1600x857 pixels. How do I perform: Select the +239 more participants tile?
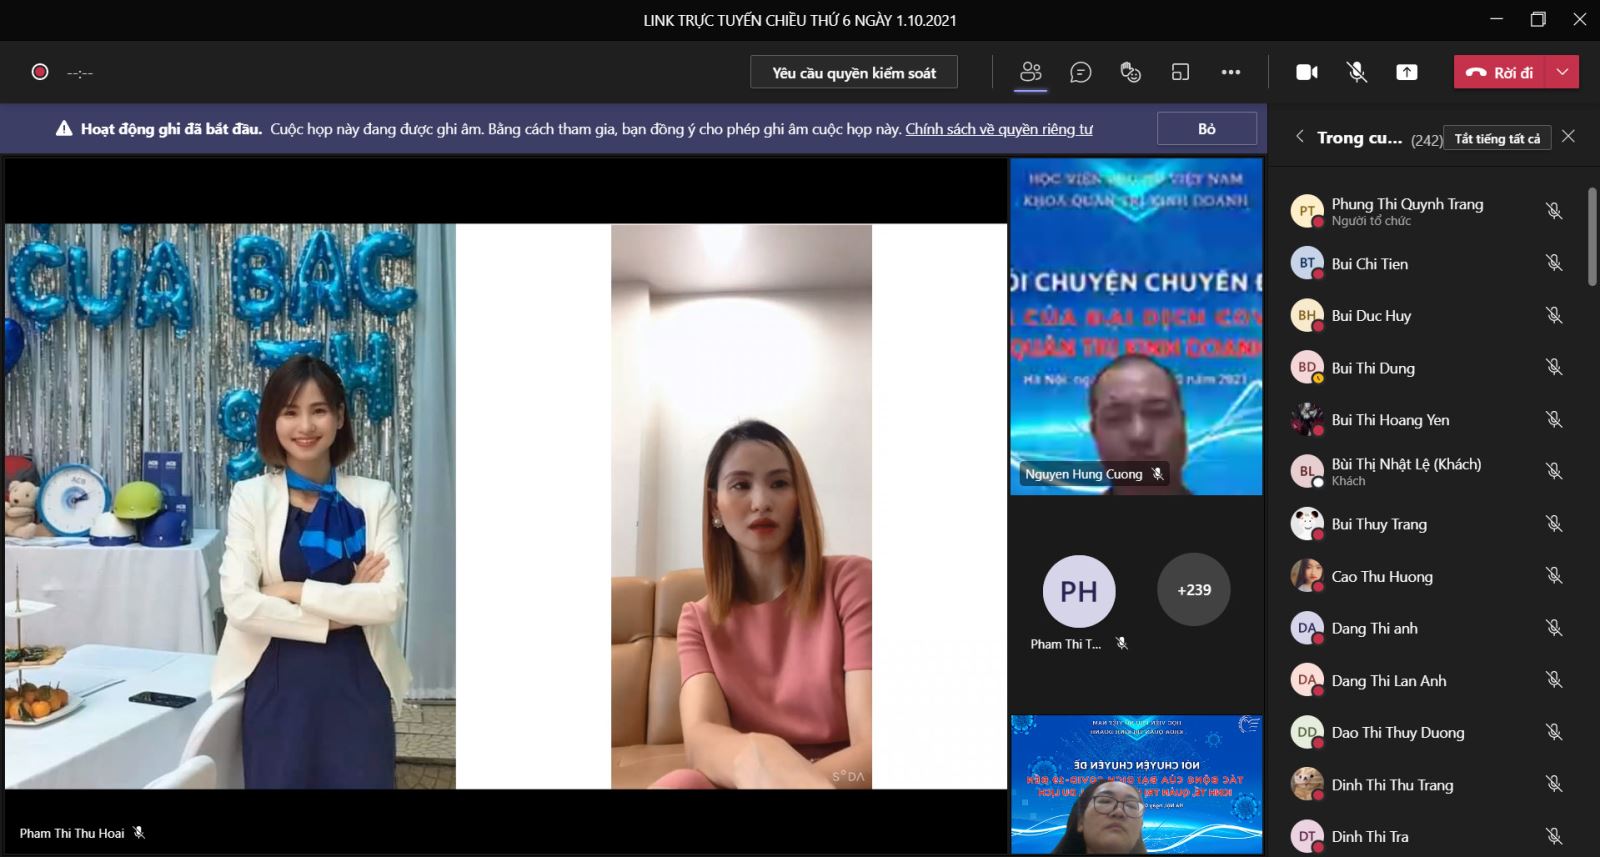(1193, 590)
